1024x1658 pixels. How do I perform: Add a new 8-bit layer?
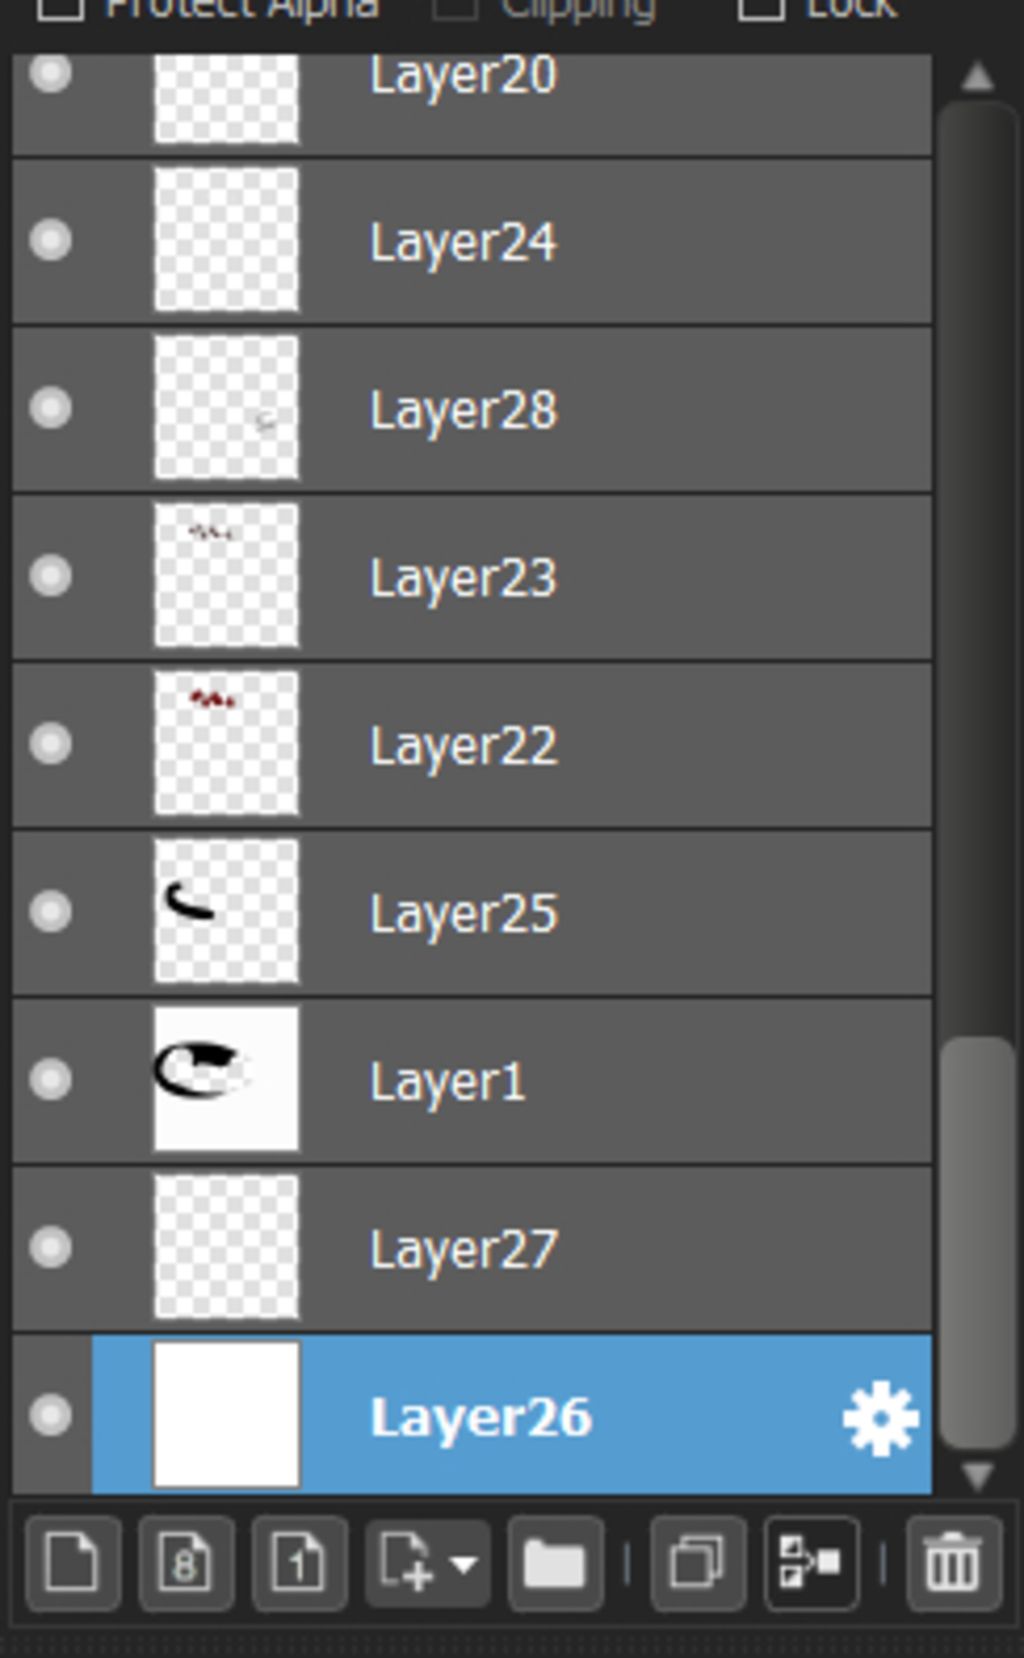[186, 1563]
